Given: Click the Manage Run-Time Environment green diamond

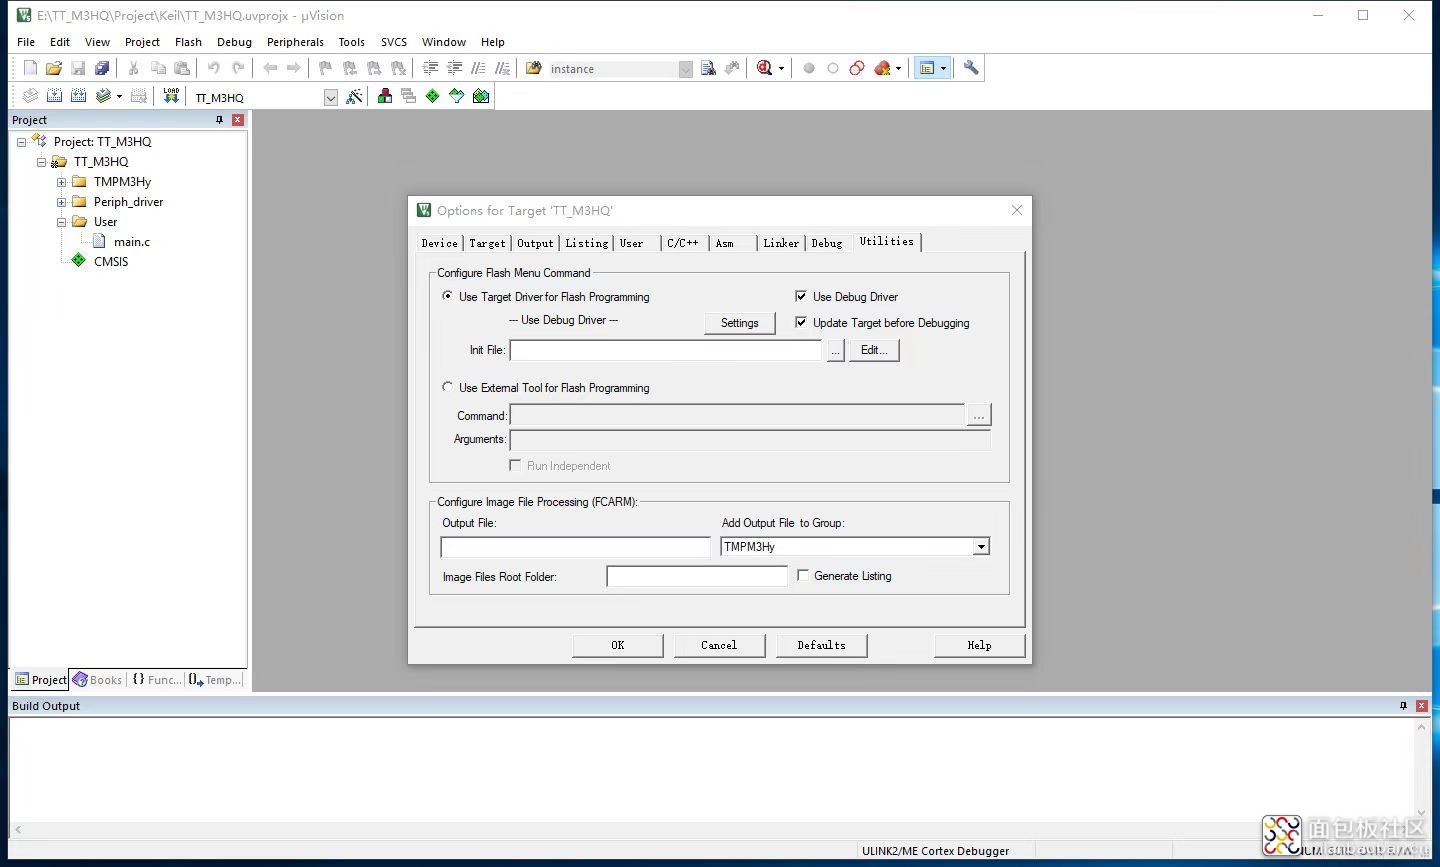Looking at the screenshot, I should (x=432, y=96).
